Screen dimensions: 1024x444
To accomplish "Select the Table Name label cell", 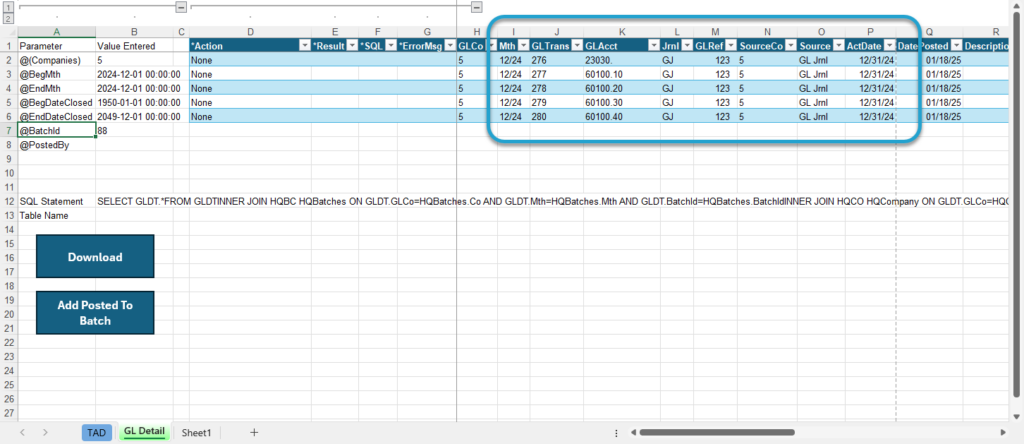I will 57,215.
